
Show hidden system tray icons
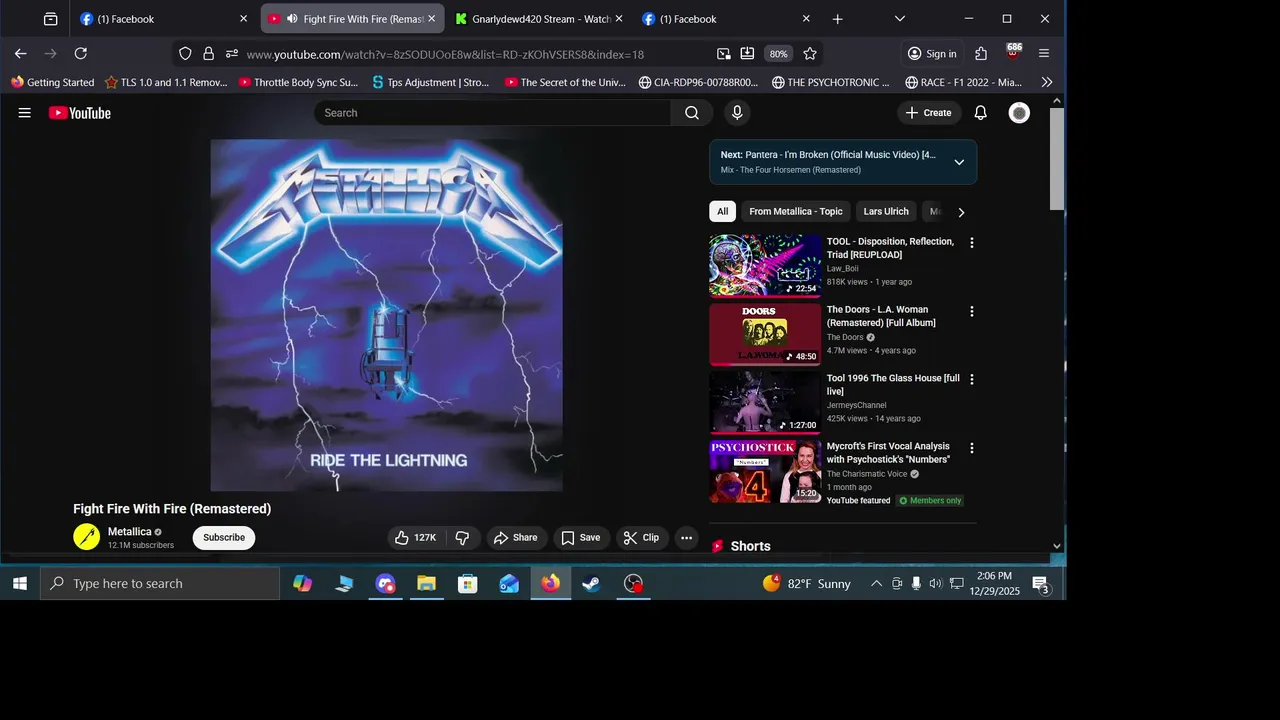click(876, 584)
